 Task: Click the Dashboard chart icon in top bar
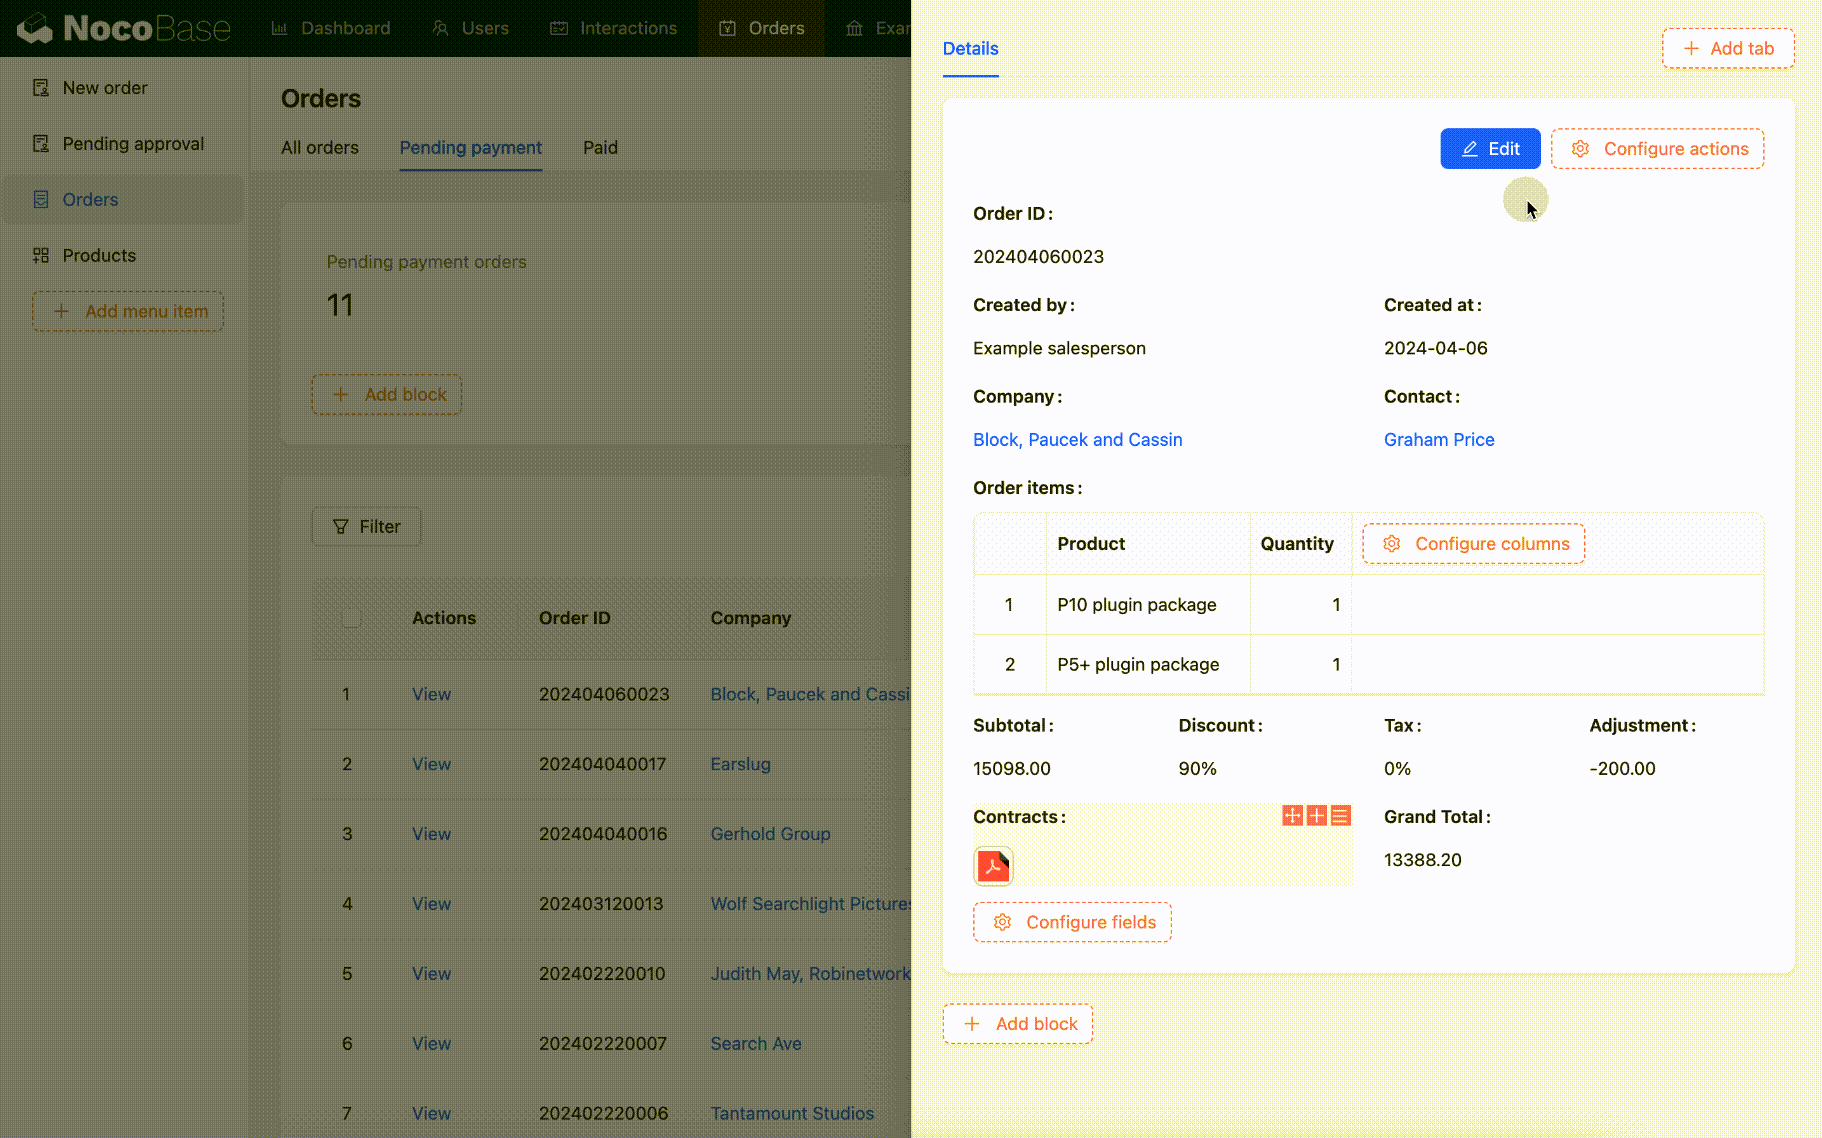tap(280, 28)
